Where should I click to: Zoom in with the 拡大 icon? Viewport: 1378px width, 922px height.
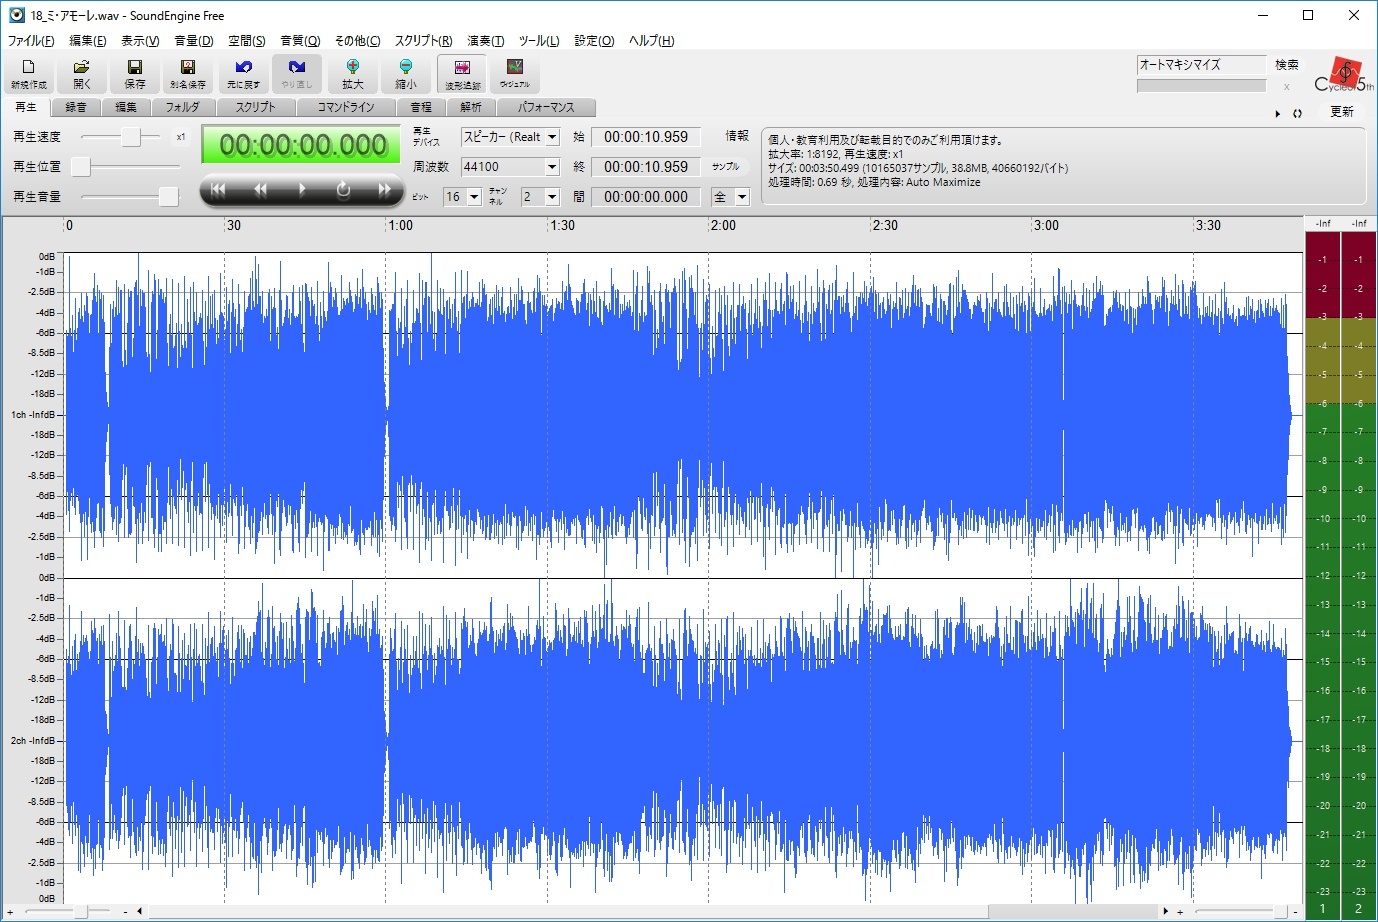(352, 74)
